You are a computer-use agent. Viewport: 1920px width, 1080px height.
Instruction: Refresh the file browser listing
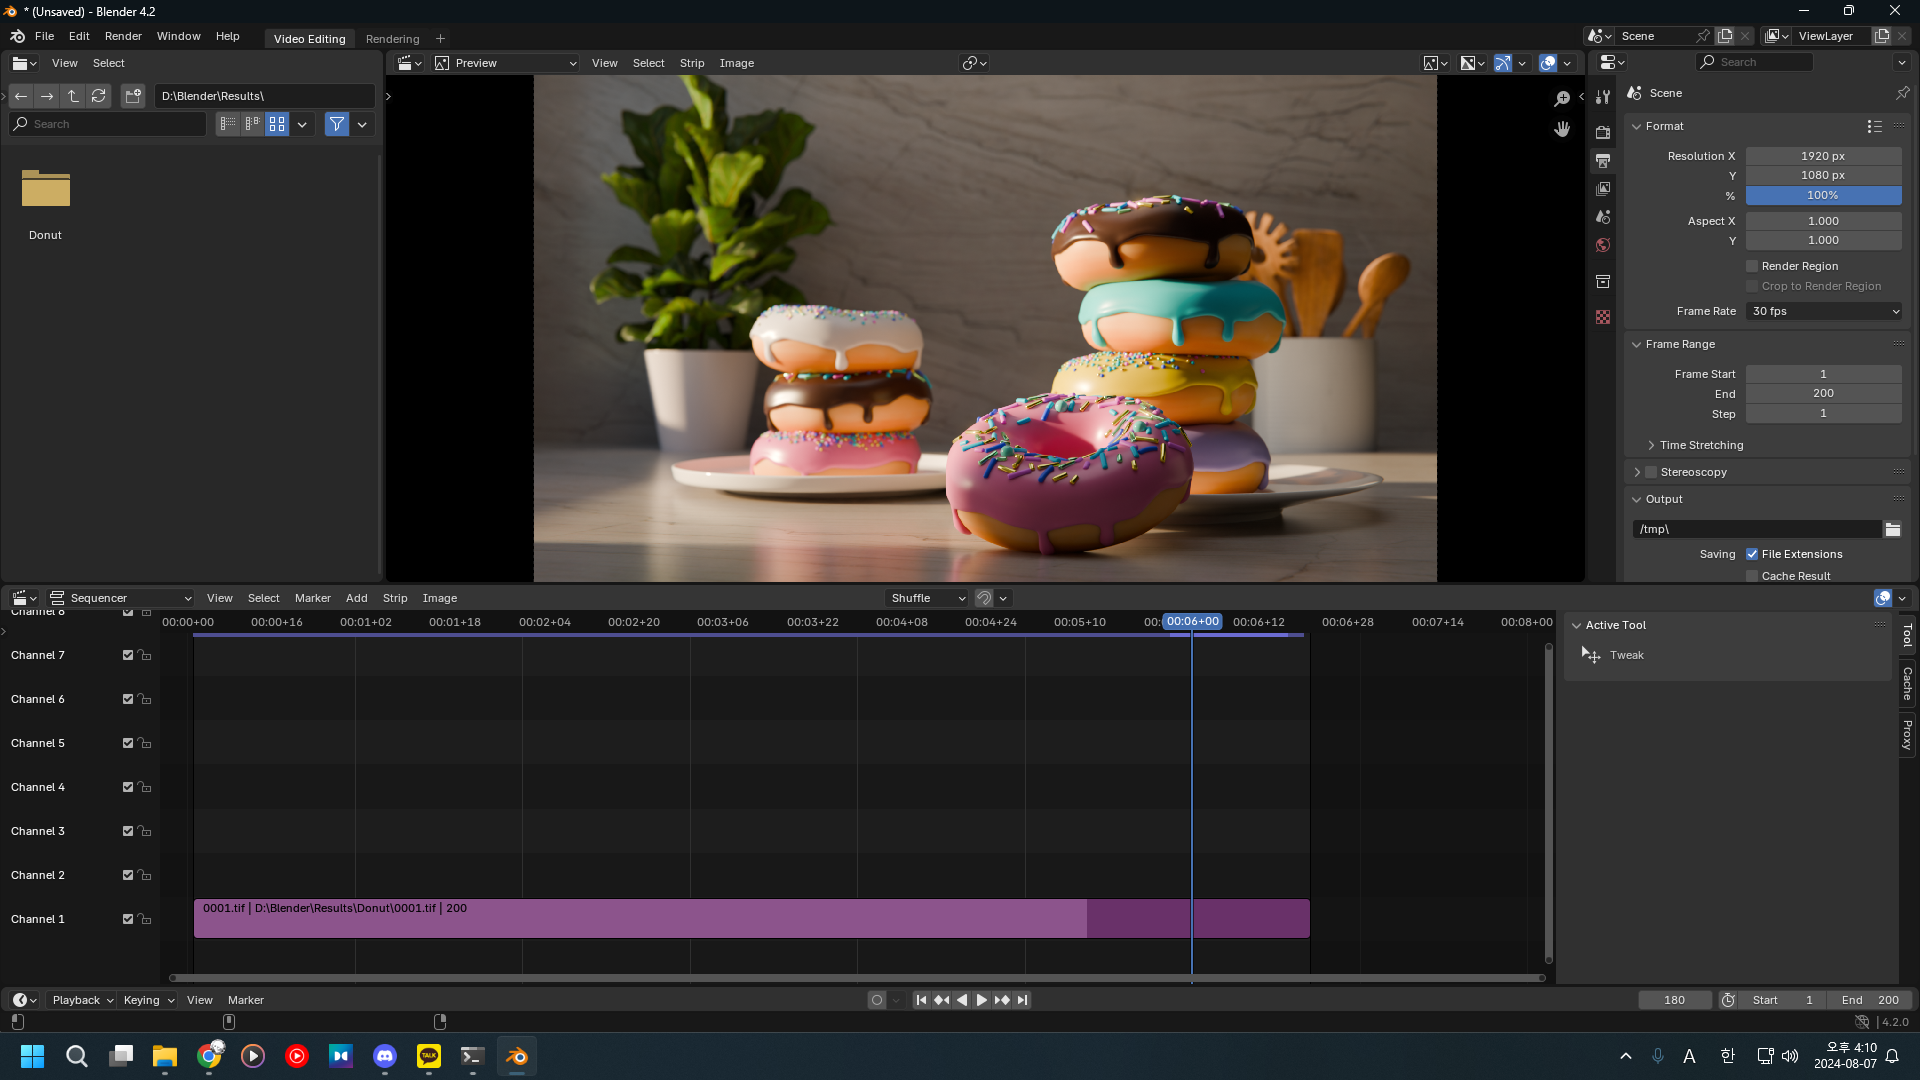(98, 96)
